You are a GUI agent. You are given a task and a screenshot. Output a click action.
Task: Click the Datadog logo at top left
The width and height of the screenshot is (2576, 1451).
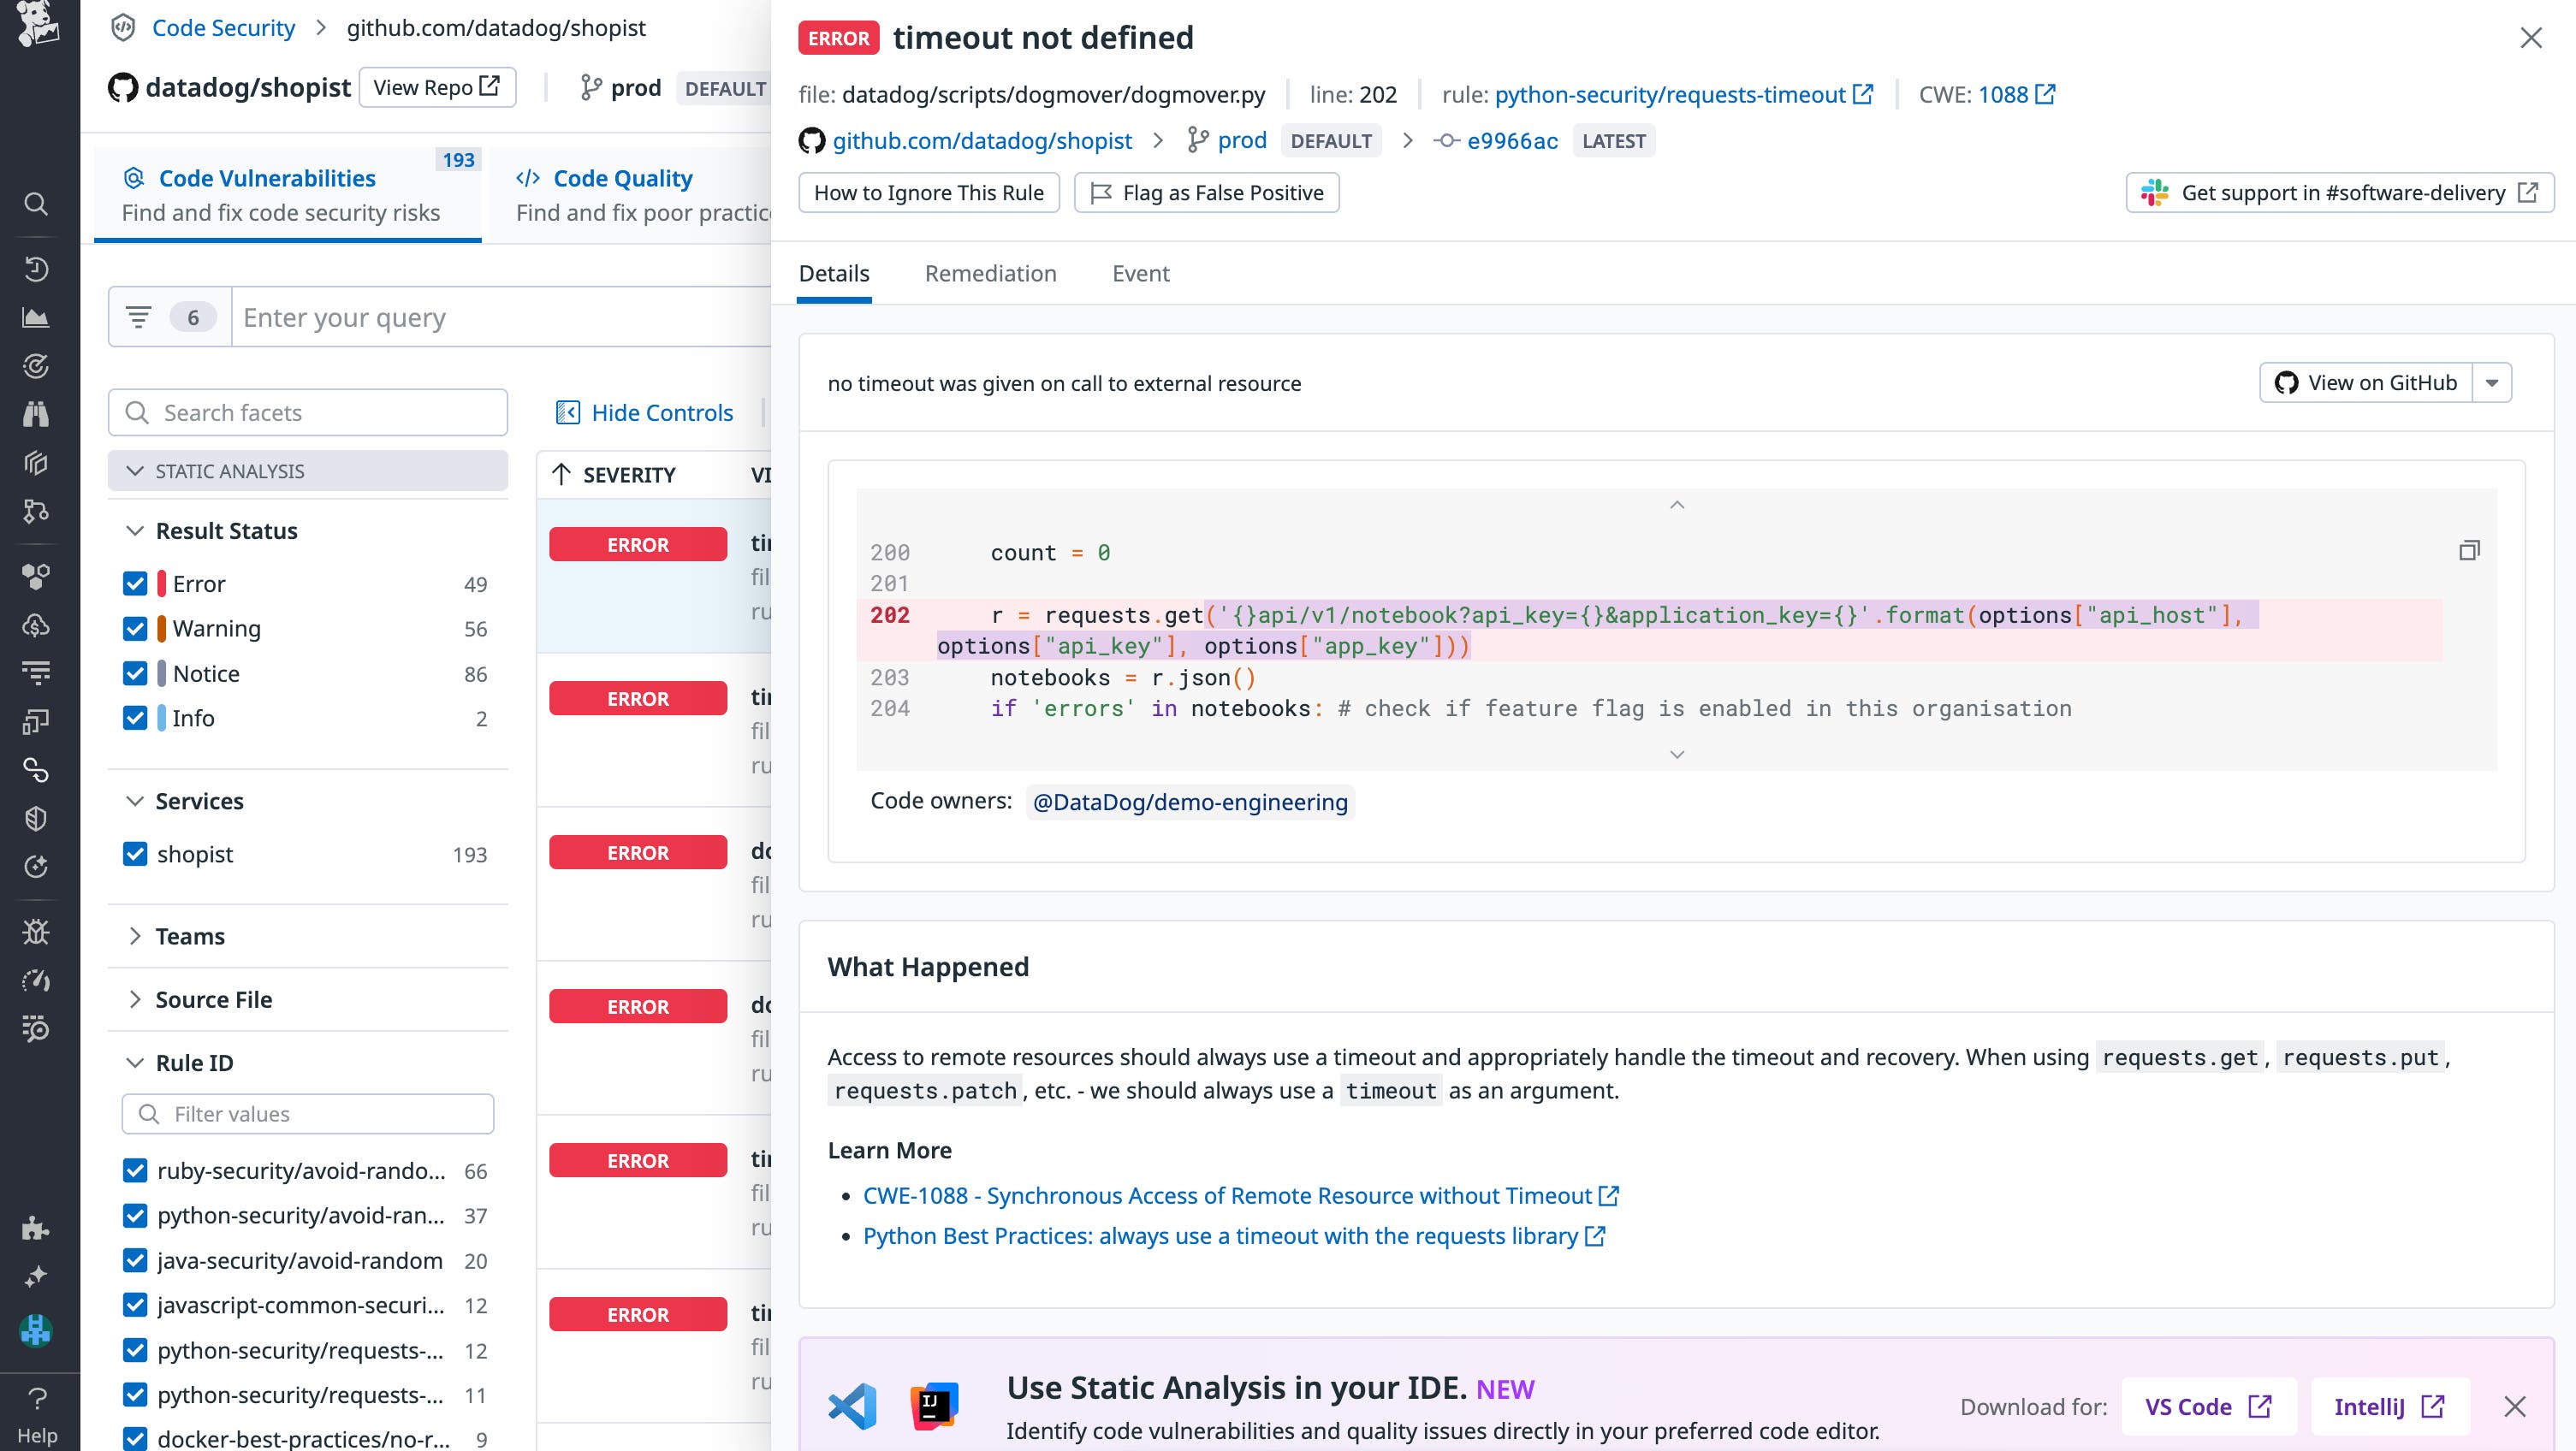(x=37, y=25)
